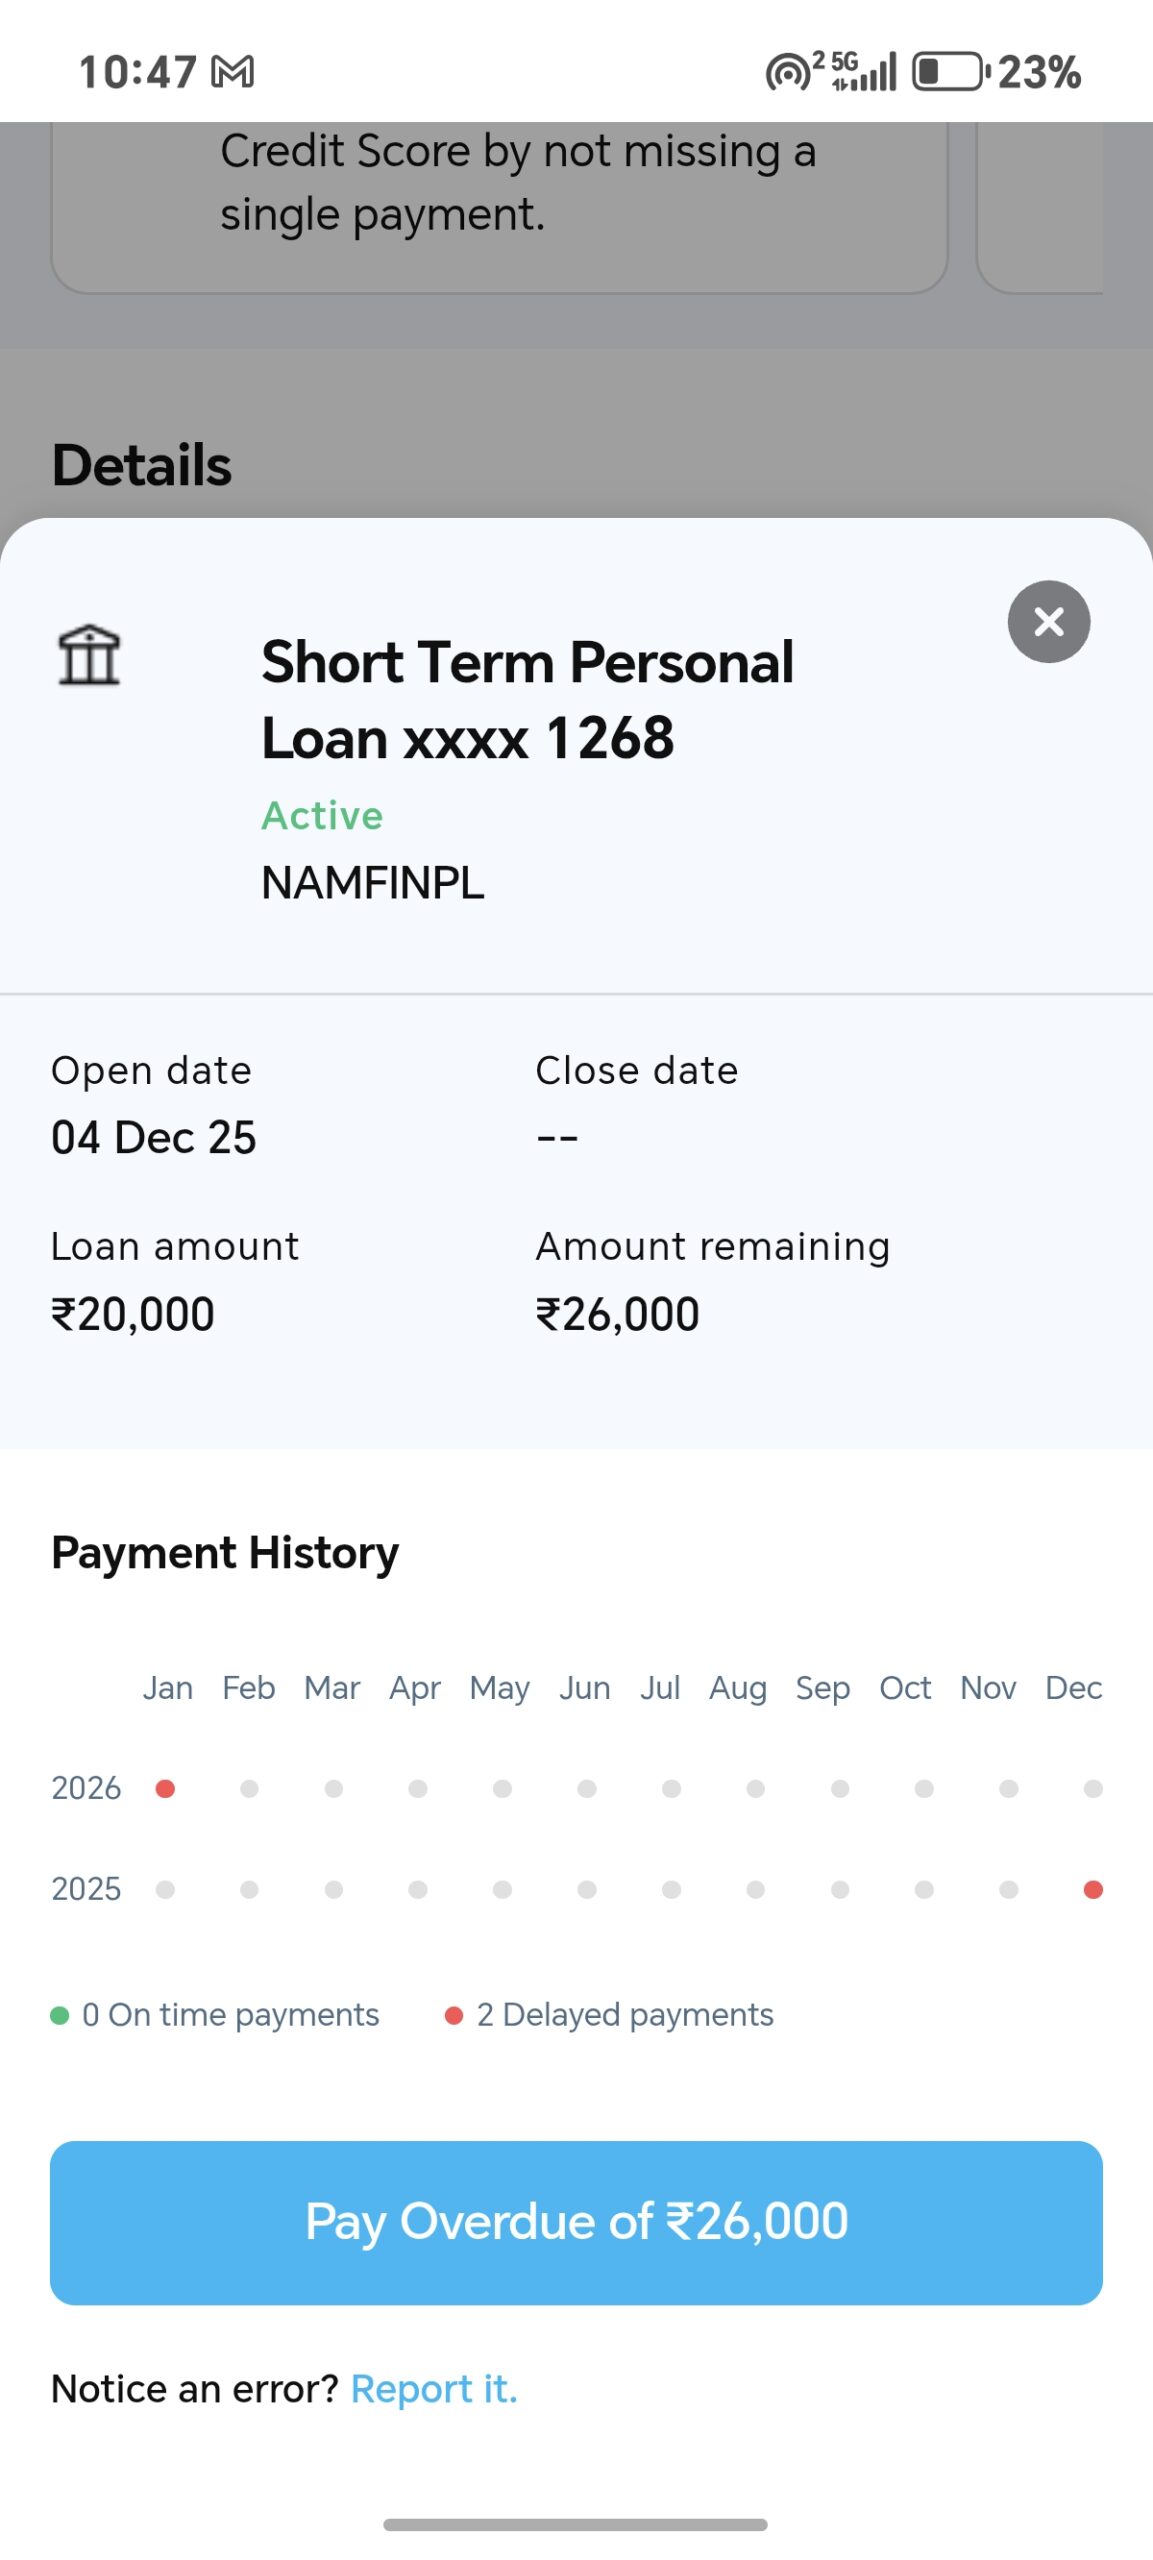1153x2560 pixels.
Task: Select the red December 2025 payment dot
Action: (x=1093, y=1889)
